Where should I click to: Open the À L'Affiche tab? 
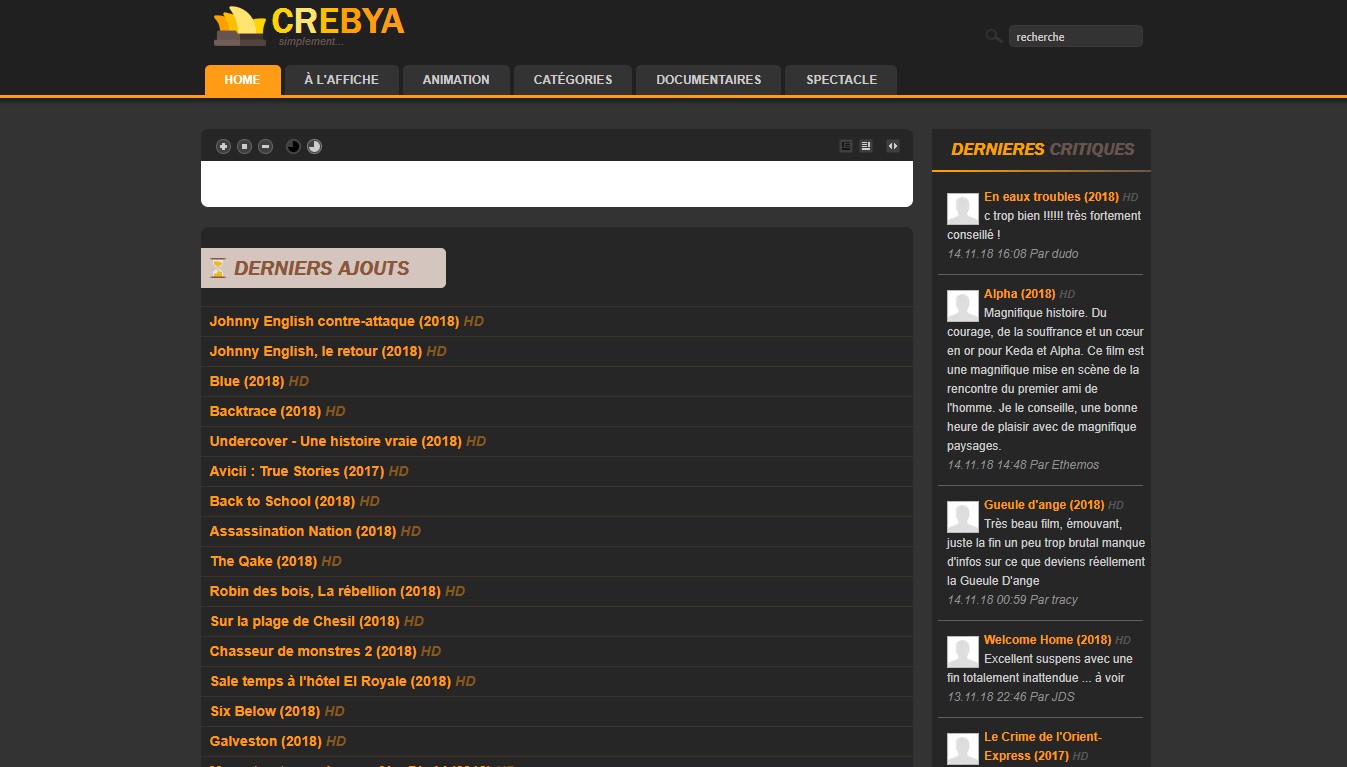(341, 79)
